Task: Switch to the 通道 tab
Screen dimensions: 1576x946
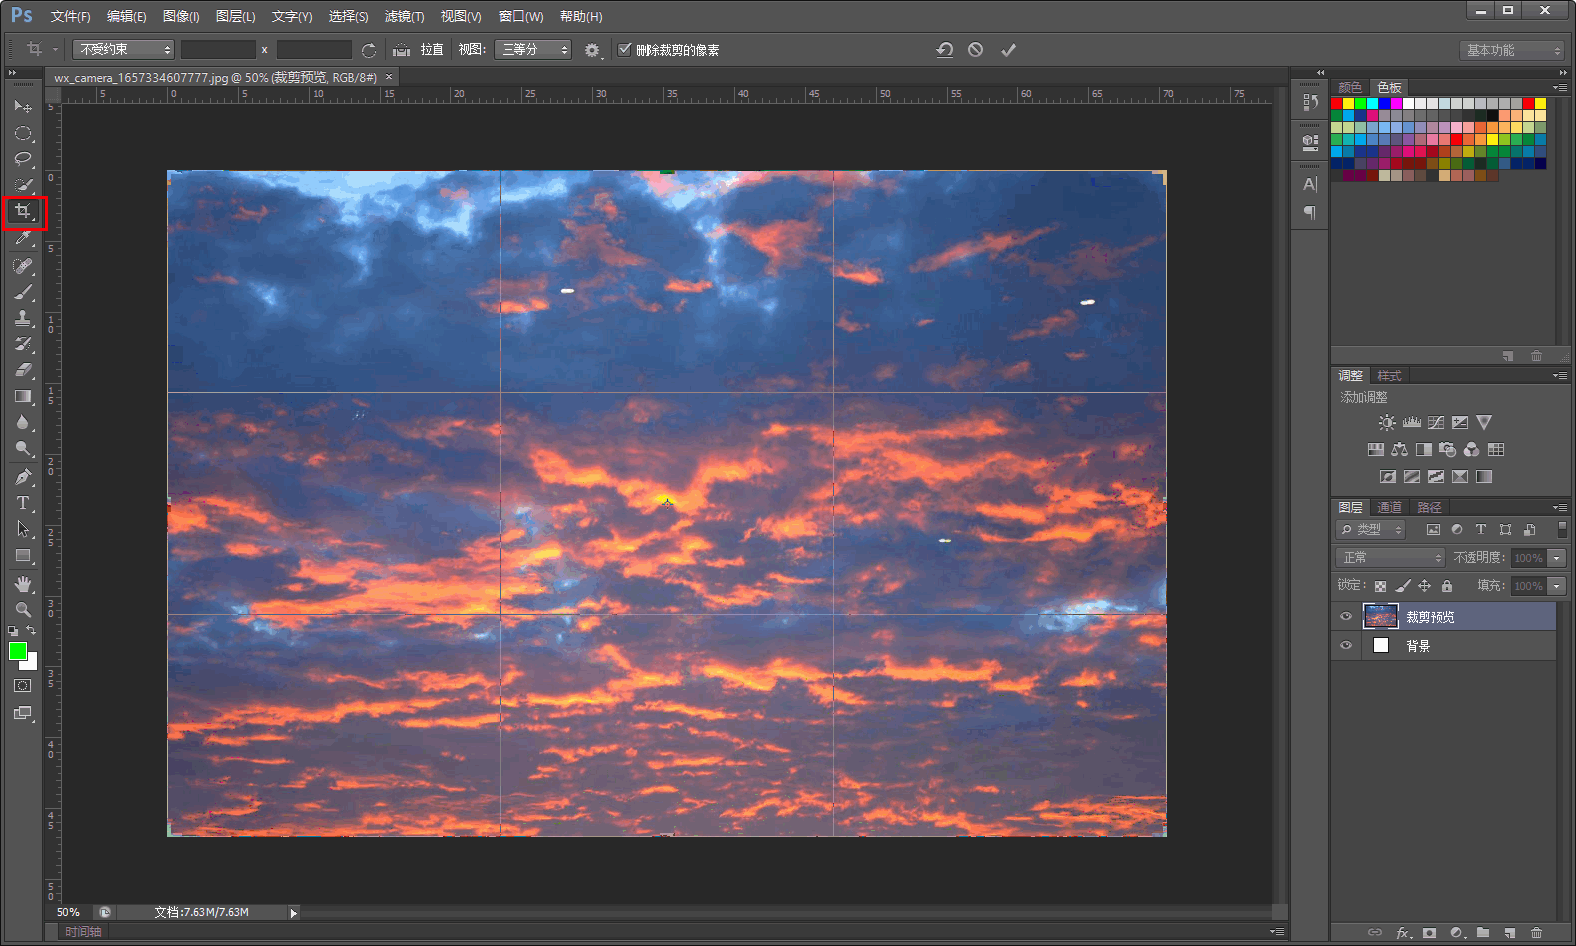Action: pyautogui.click(x=1389, y=507)
